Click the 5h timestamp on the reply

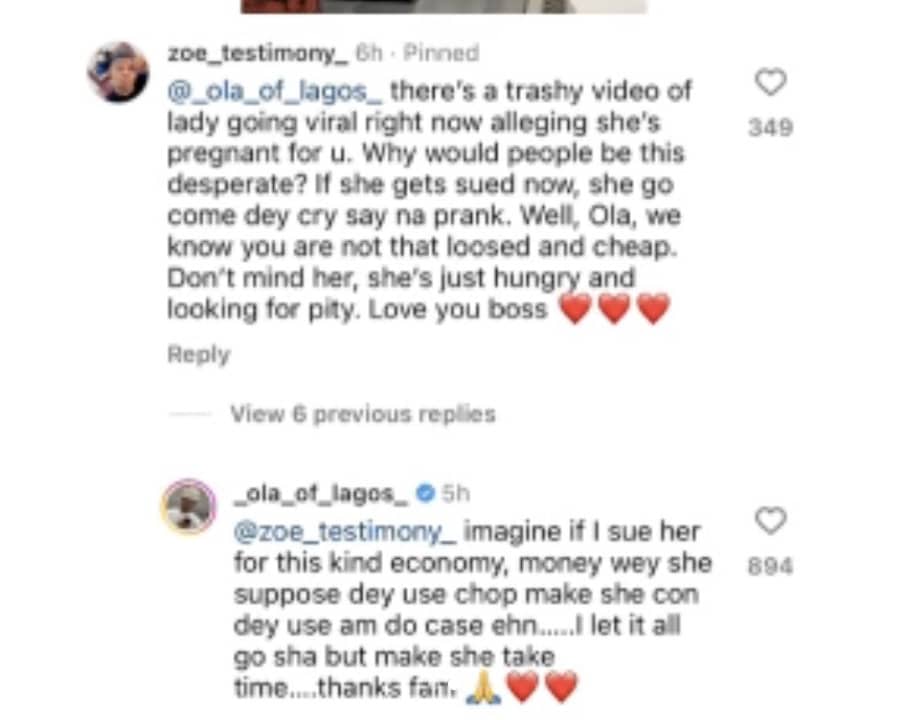[455, 494]
